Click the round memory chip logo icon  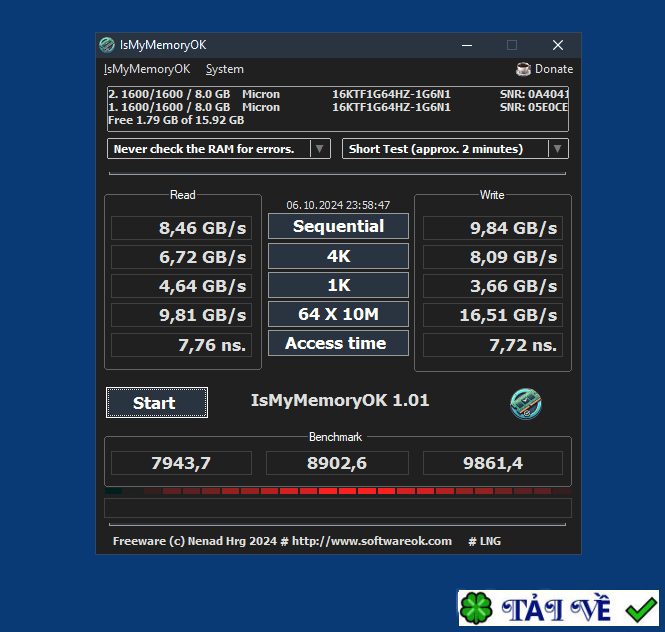tap(525, 403)
